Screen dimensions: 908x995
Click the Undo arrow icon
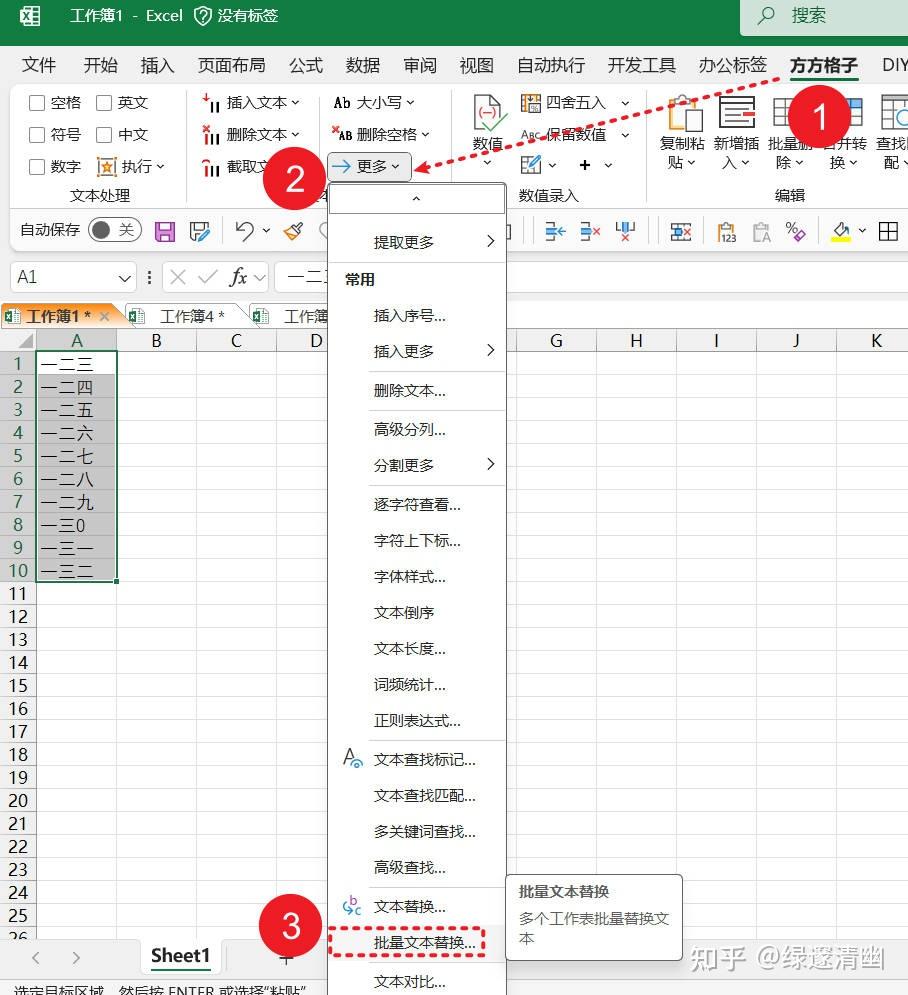coord(244,231)
